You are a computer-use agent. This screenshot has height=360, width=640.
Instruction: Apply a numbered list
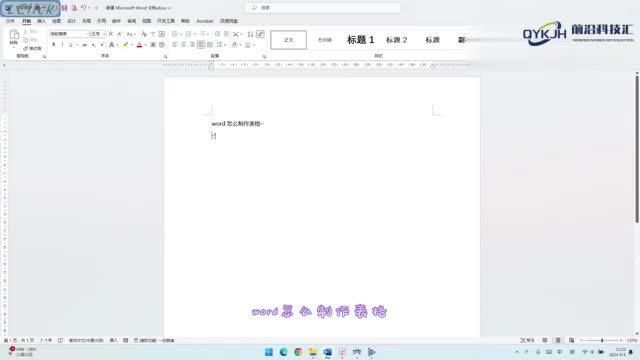point(188,34)
